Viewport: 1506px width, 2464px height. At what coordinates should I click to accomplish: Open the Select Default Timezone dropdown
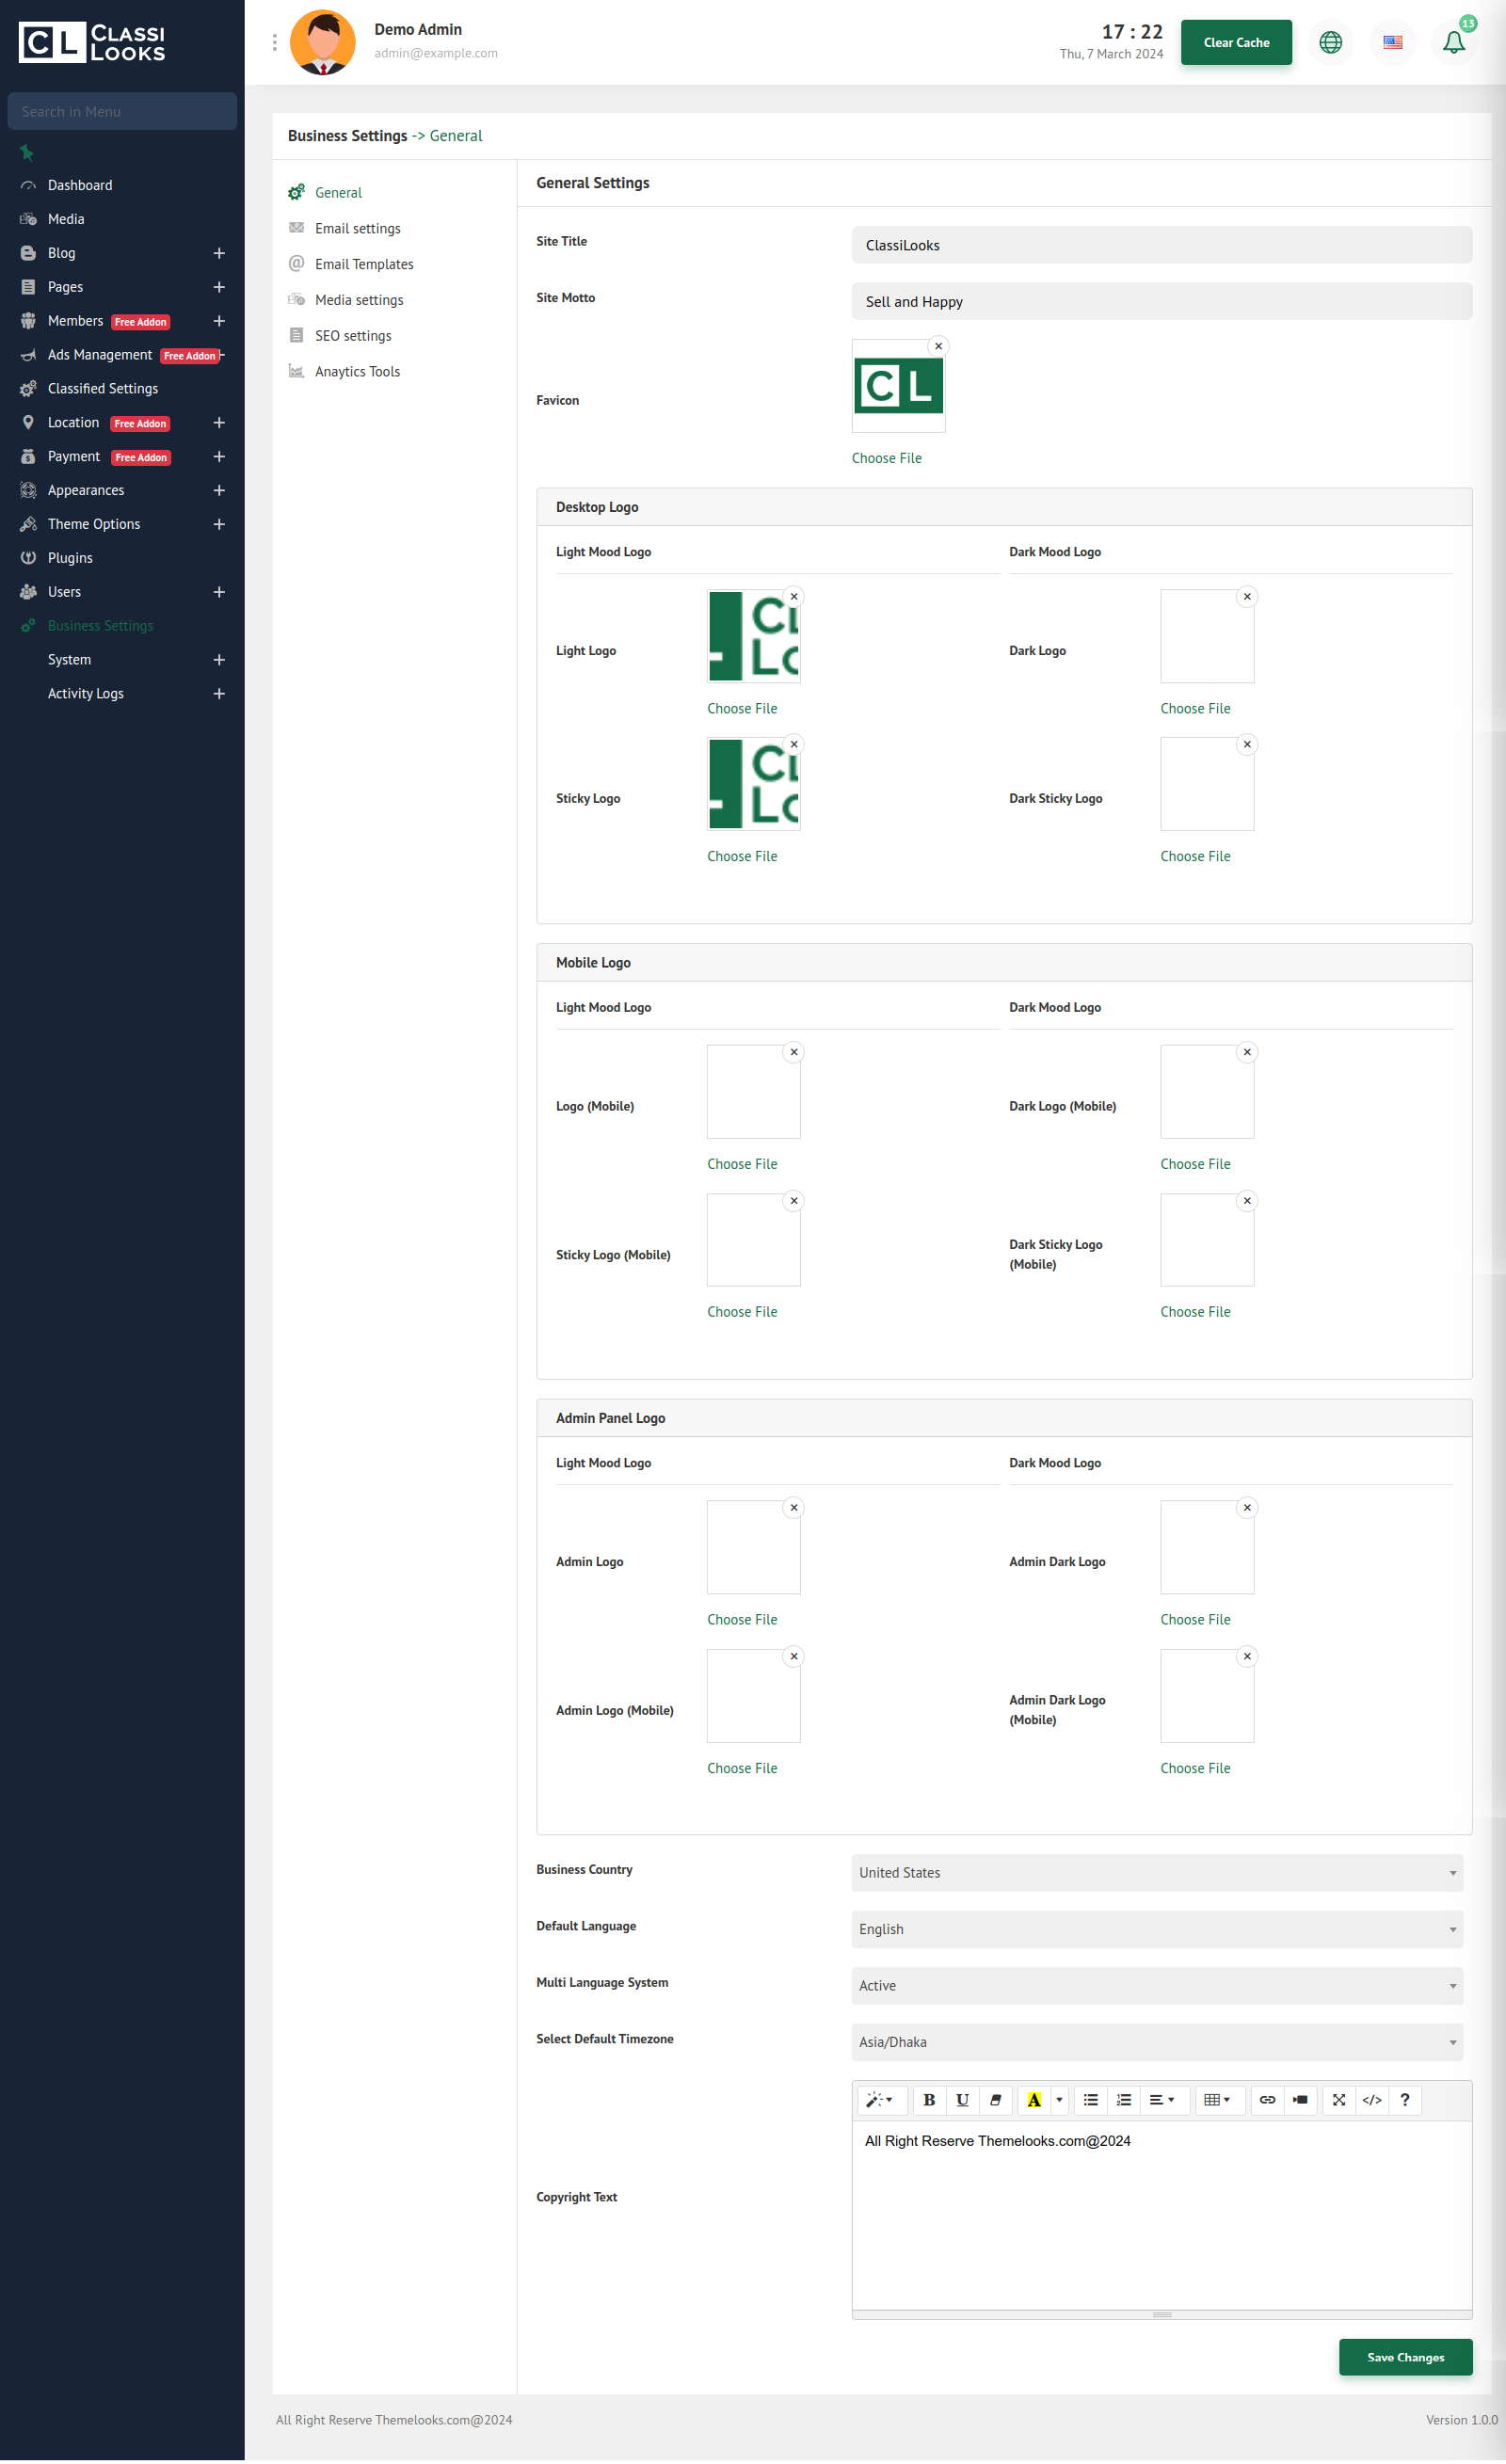coord(1157,2042)
